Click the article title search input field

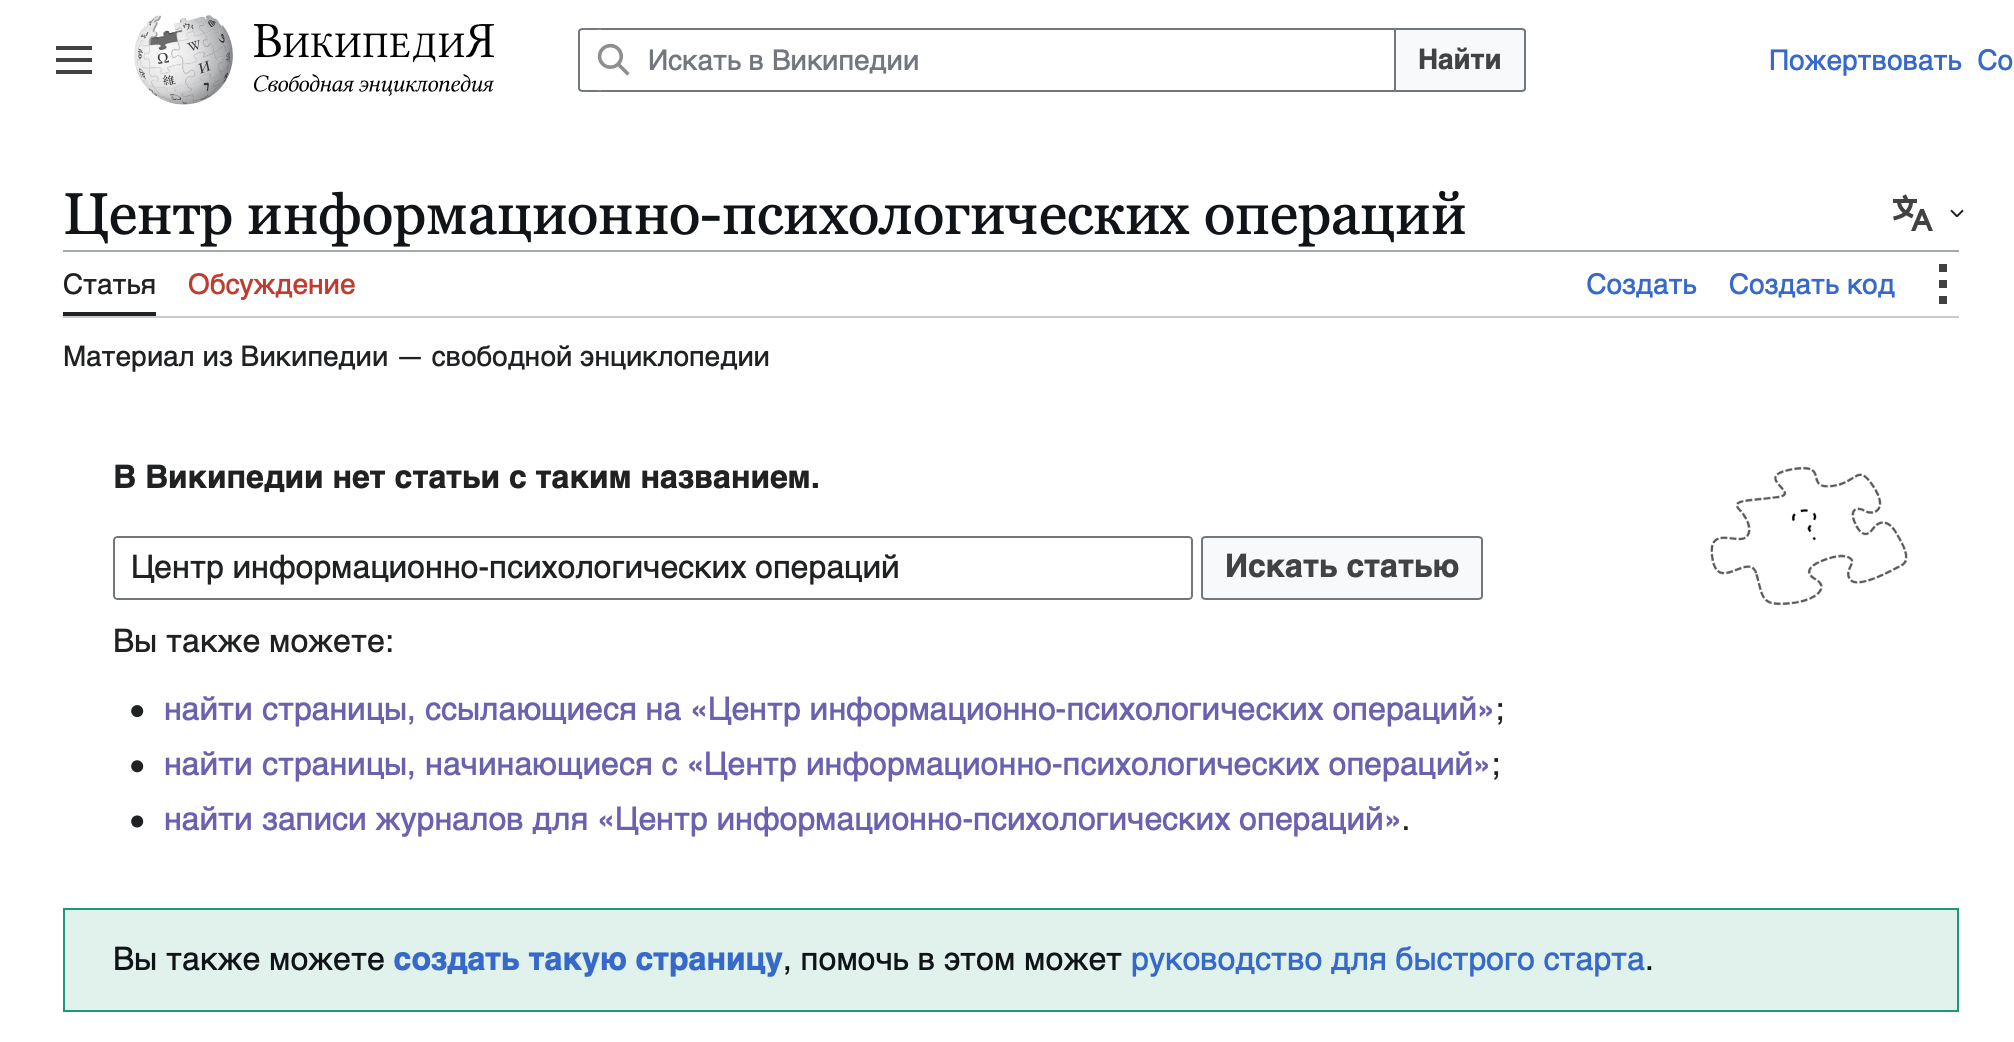[652, 567]
